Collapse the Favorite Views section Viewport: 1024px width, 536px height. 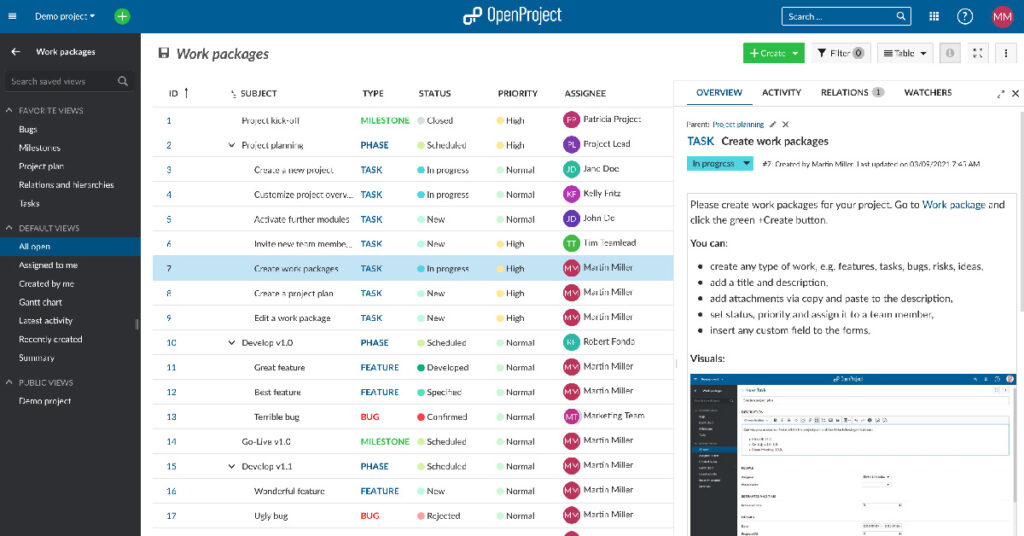9,111
